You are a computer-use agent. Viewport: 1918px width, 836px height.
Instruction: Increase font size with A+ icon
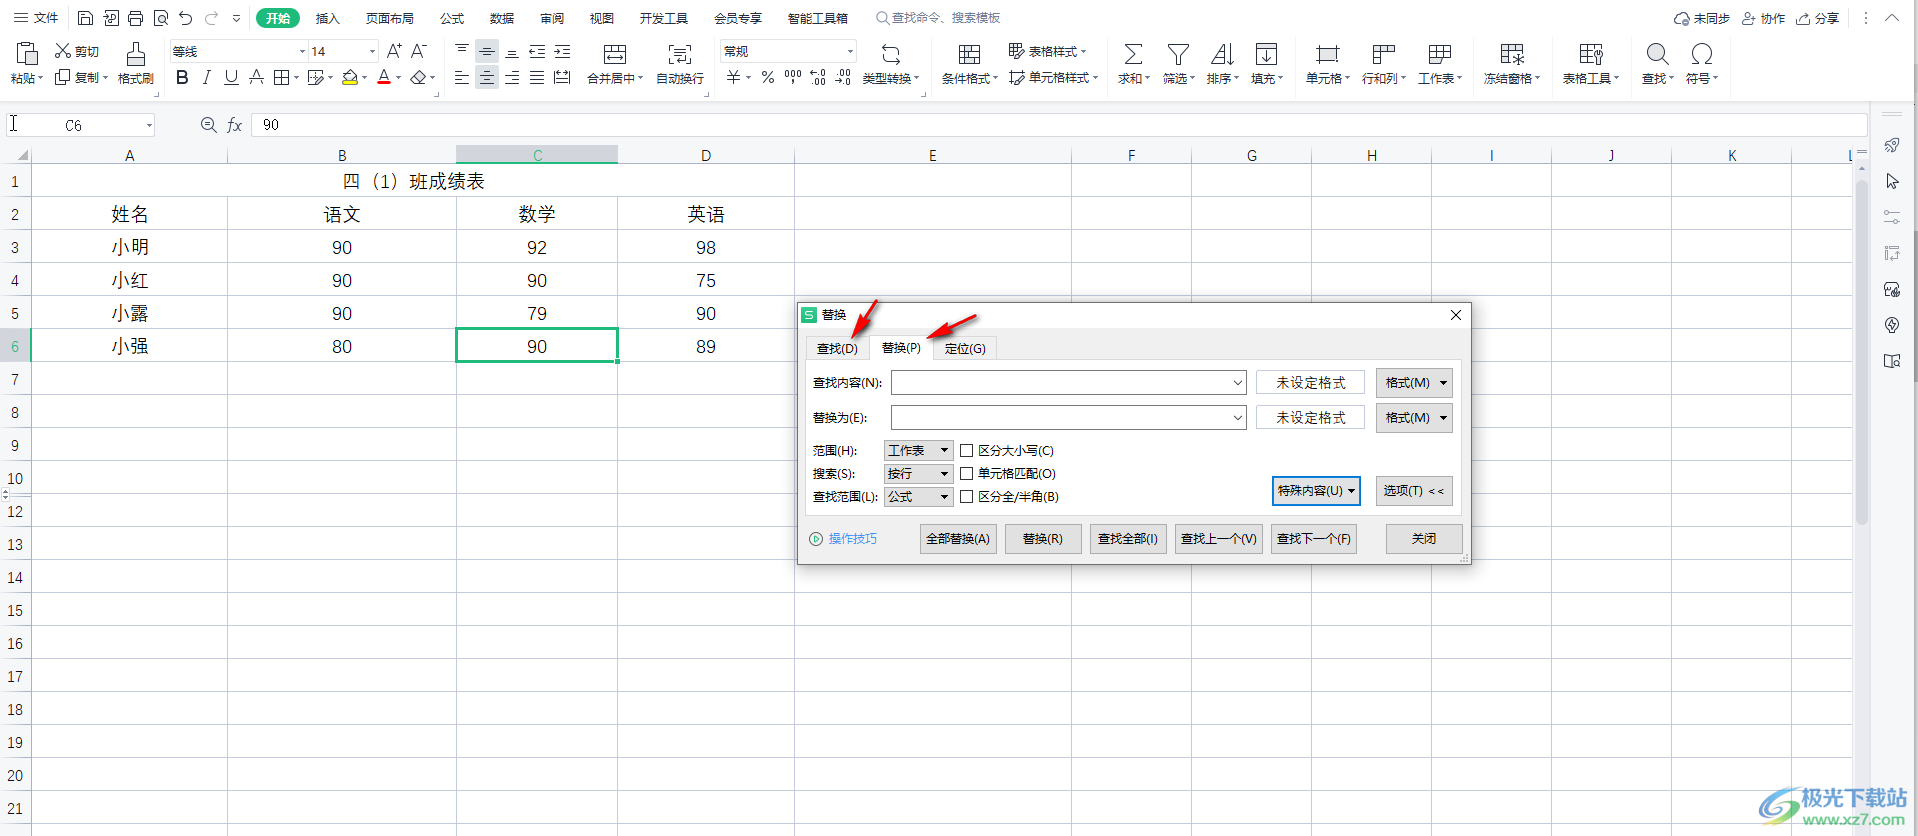coord(394,51)
